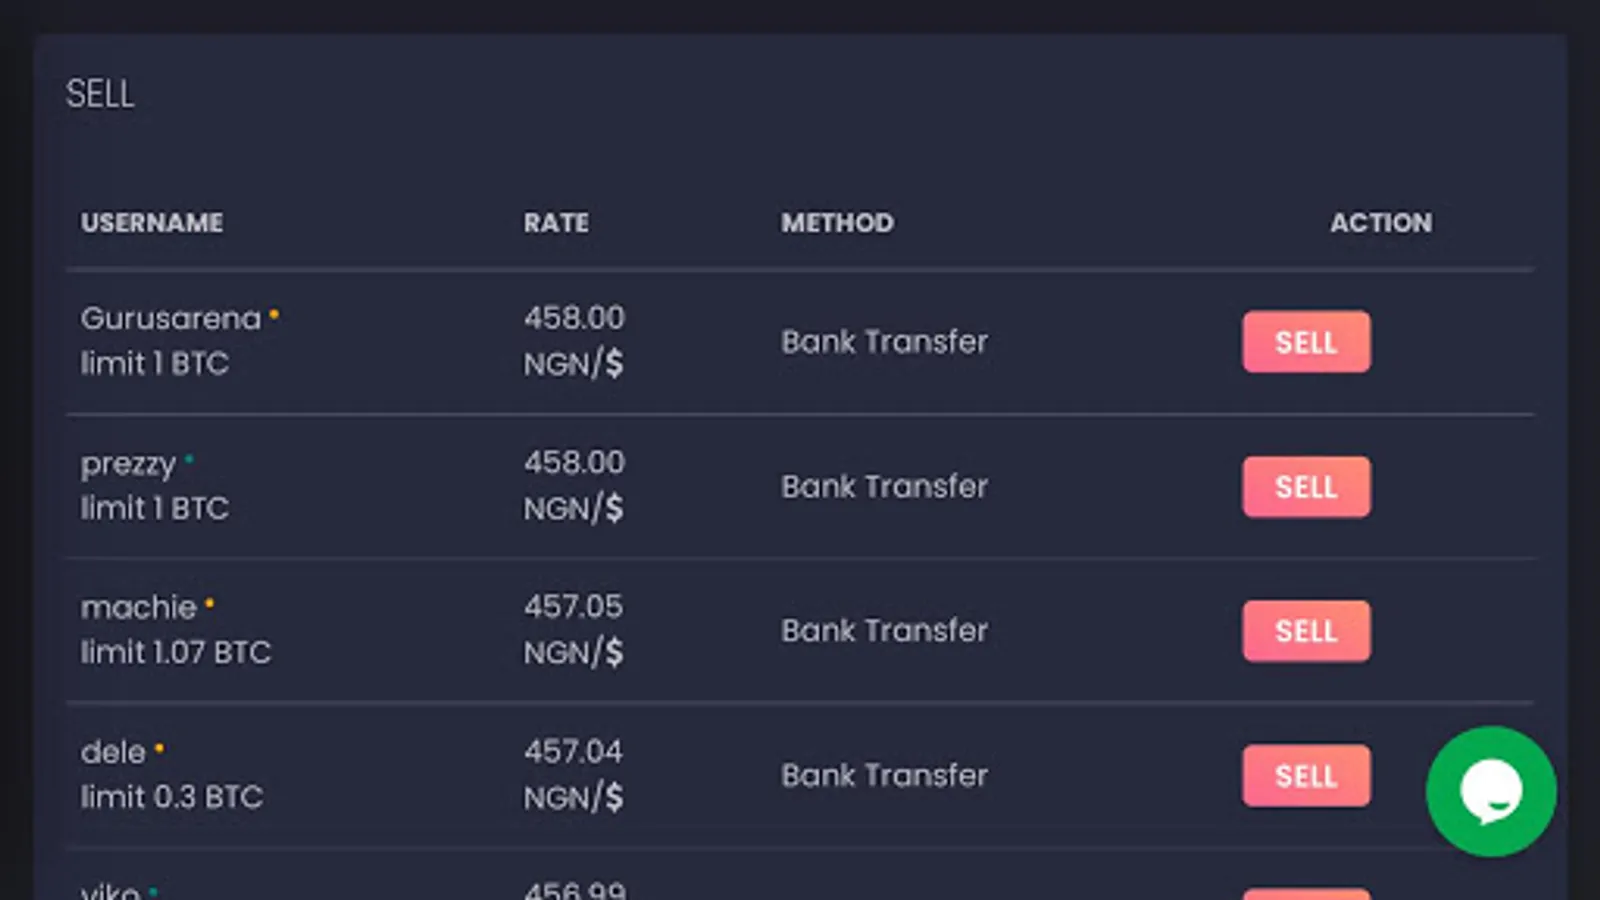
Task: Open the prezzy username profile
Action: [x=128, y=464]
